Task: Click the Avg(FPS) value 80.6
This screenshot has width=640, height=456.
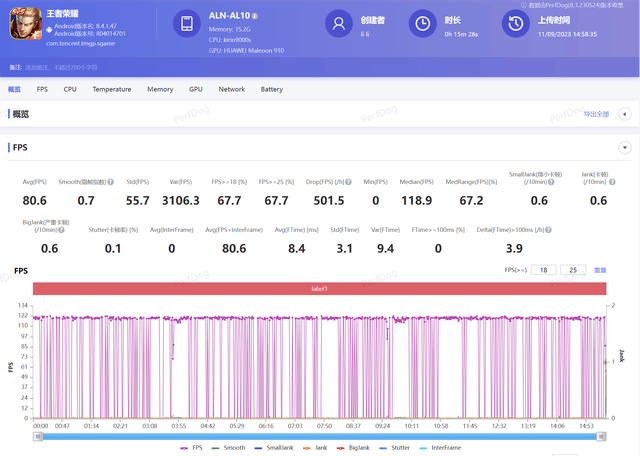Action: (x=35, y=200)
